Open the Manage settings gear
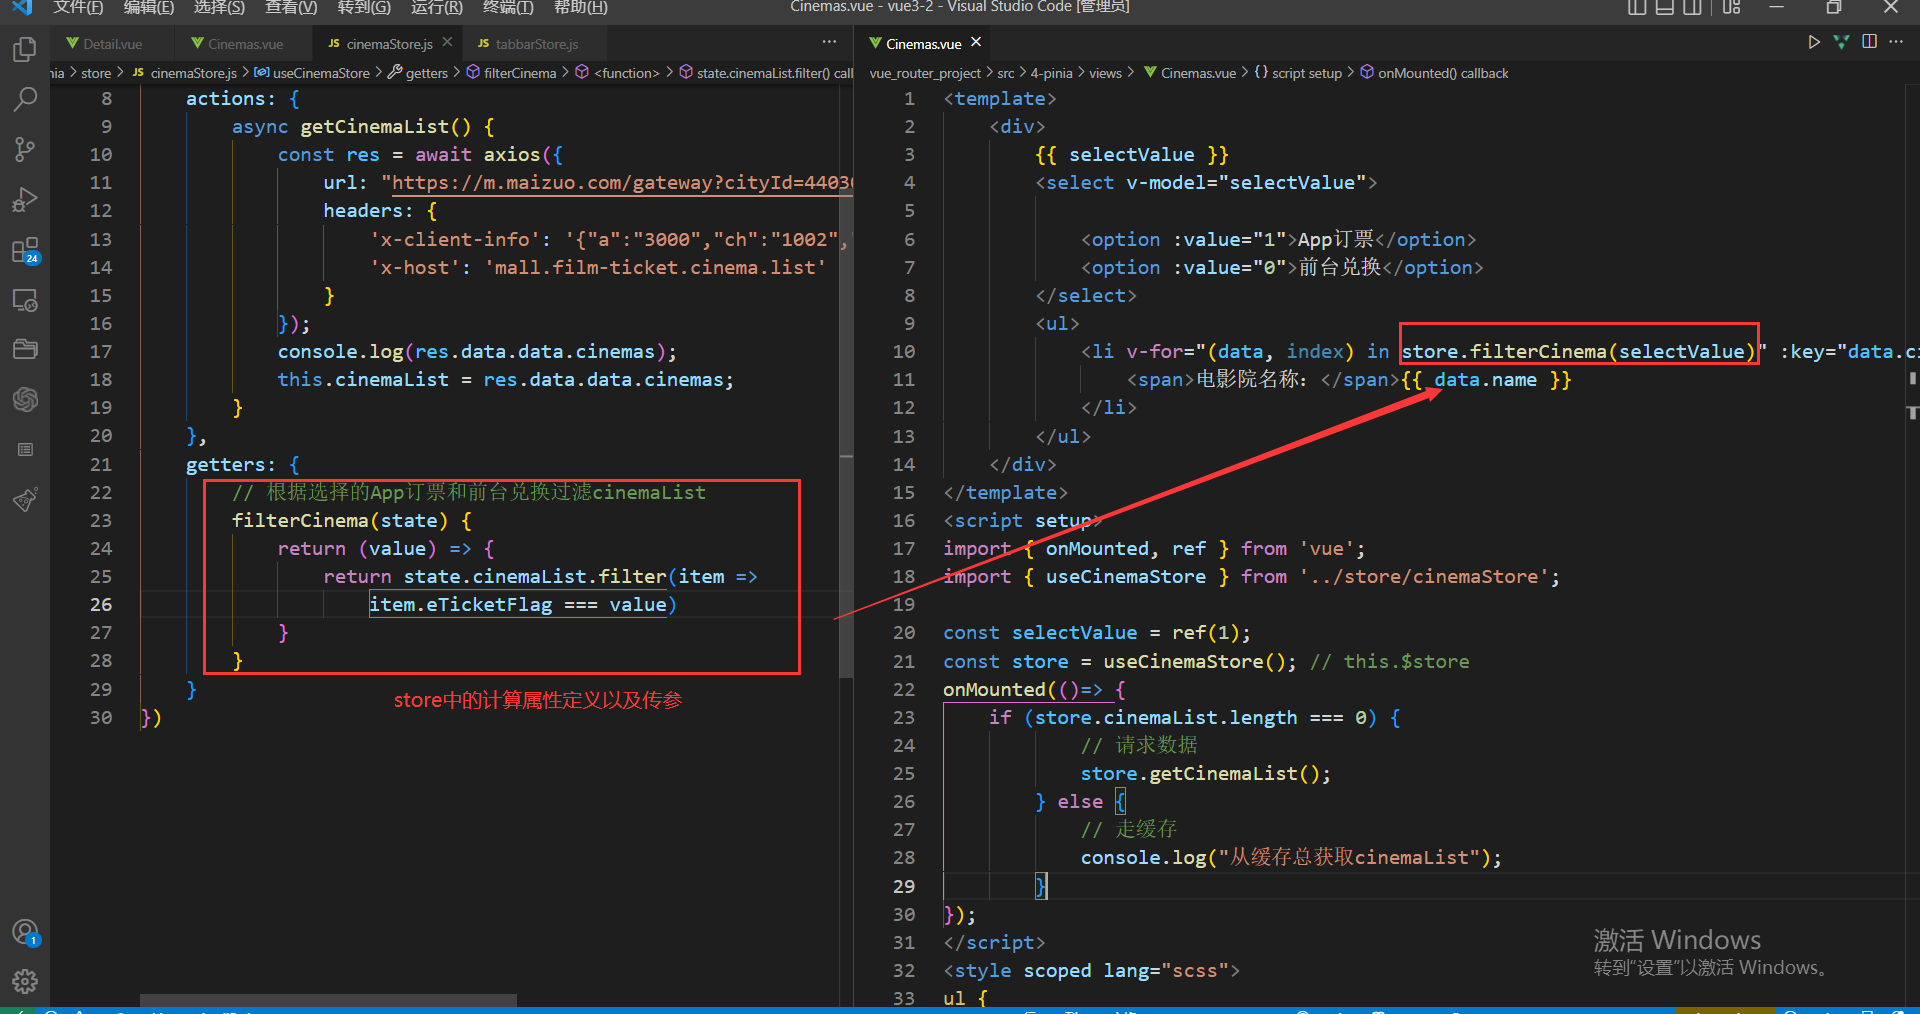This screenshot has height=1014, width=1920. [25, 981]
